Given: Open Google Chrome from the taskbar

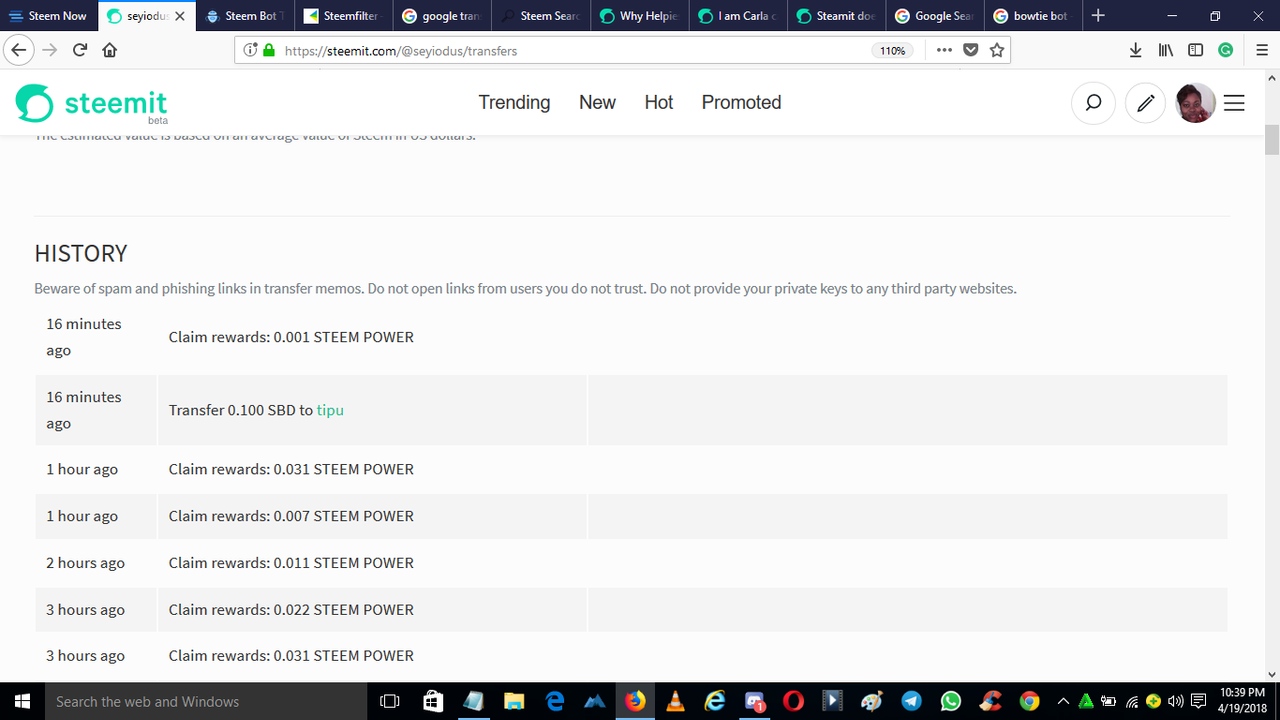Looking at the screenshot, I should [x=1029, y=701].
